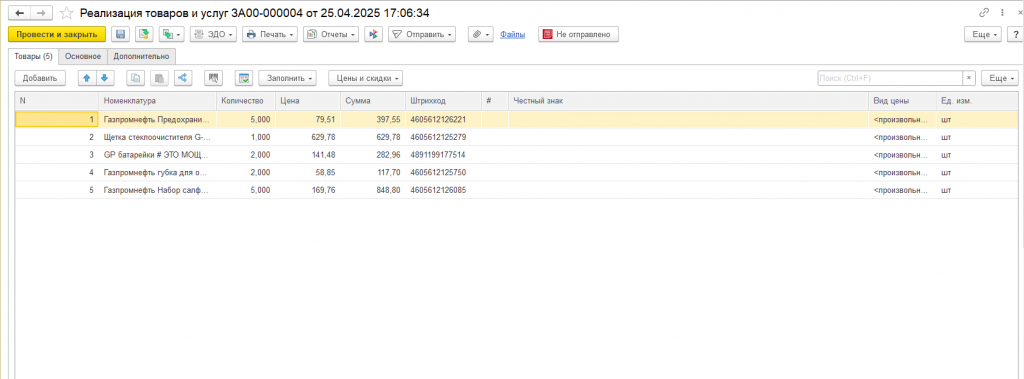This screenshot has height=379, width=1024.
Task: Switch to the Дополнительно tab
Action: 142,56
